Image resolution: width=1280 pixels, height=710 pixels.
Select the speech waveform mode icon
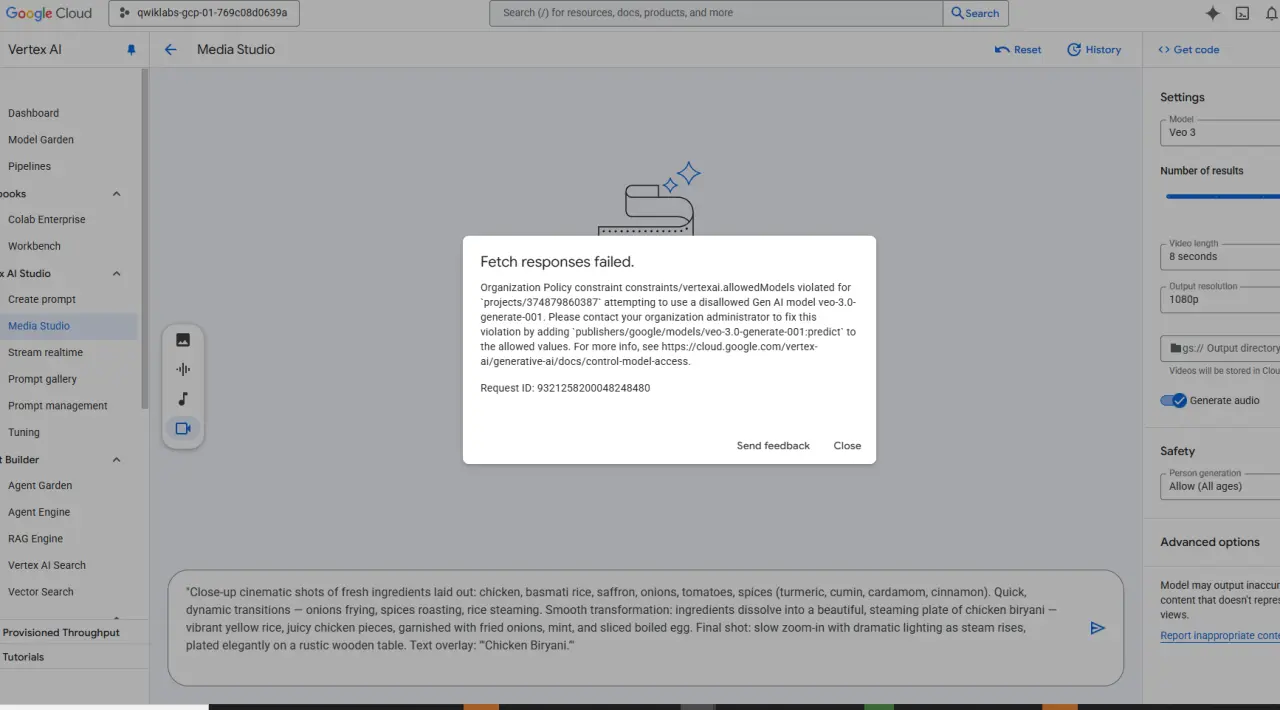[x=183, y=369]
